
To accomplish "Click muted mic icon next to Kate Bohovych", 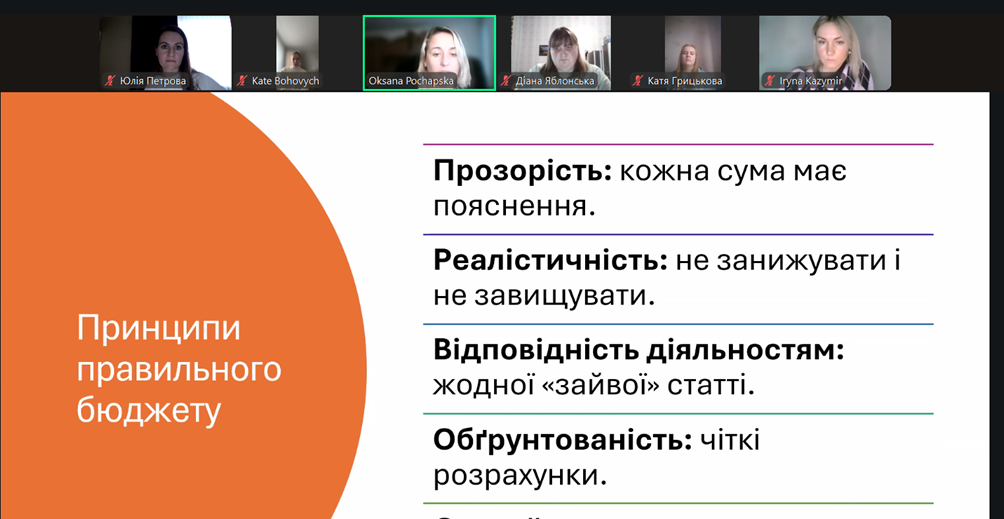I will tap(242, 81).
